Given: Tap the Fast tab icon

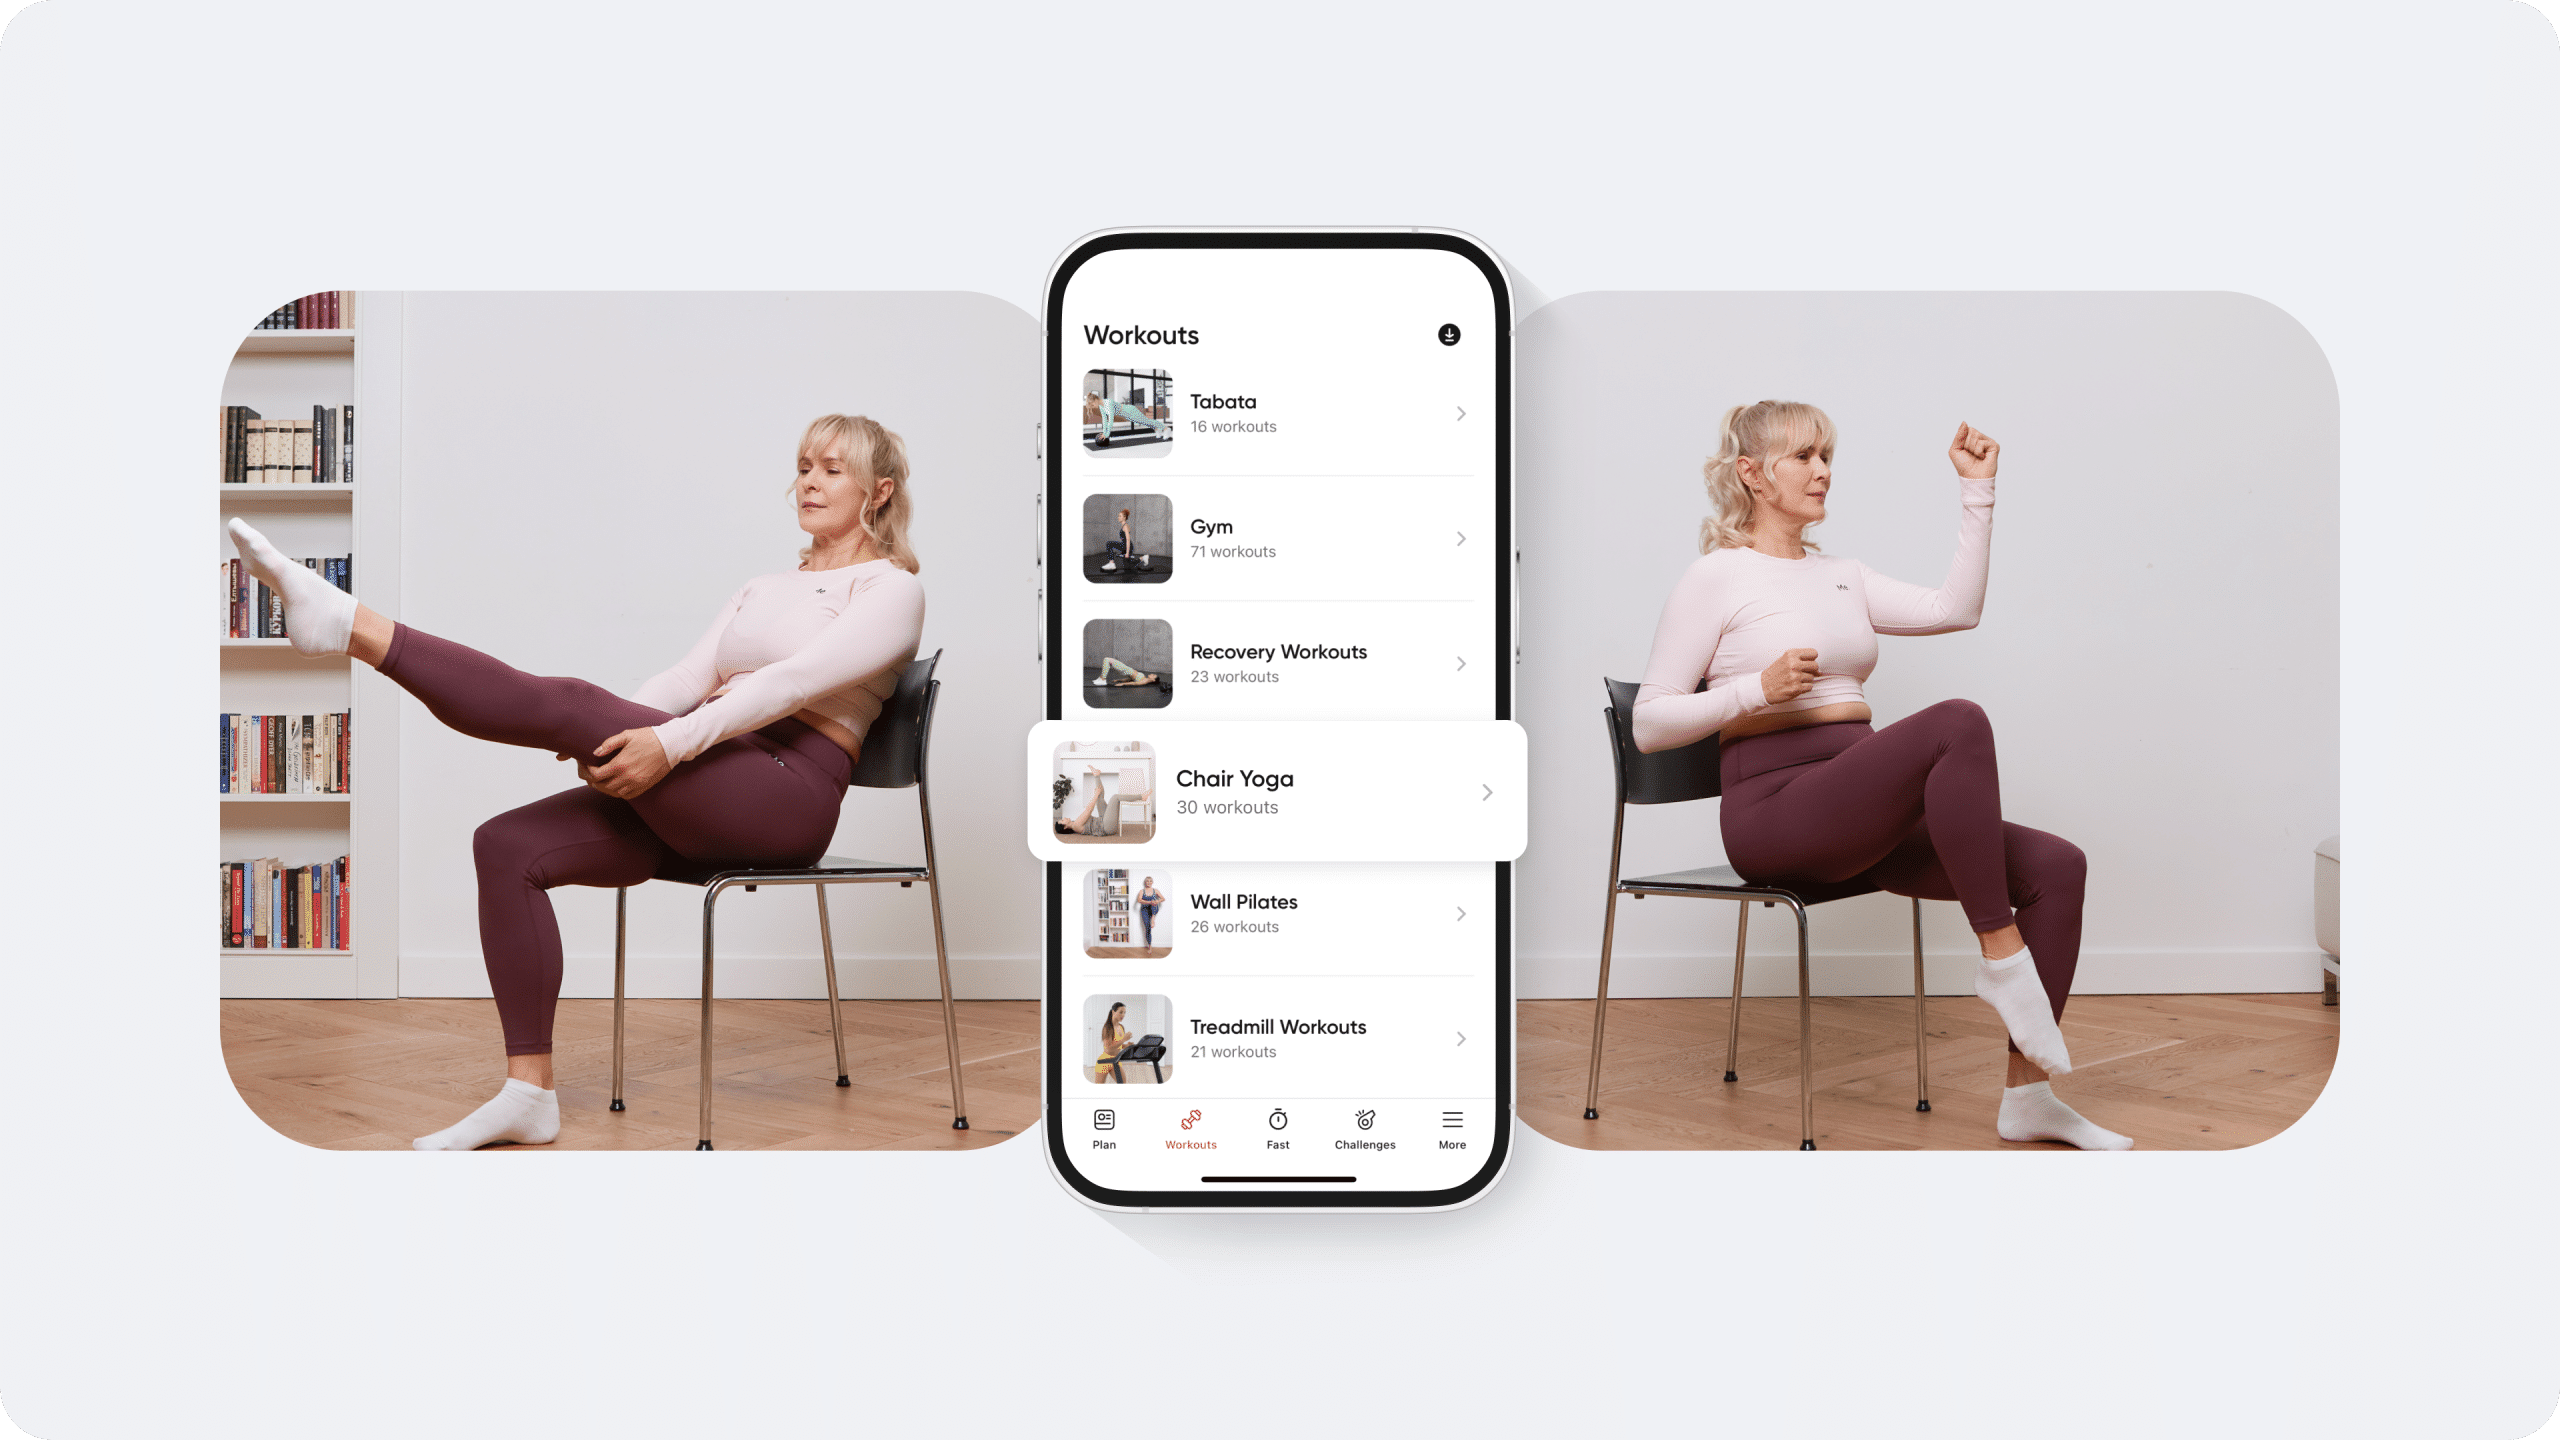Looking at the screenshot, I should point(1278,1127).
